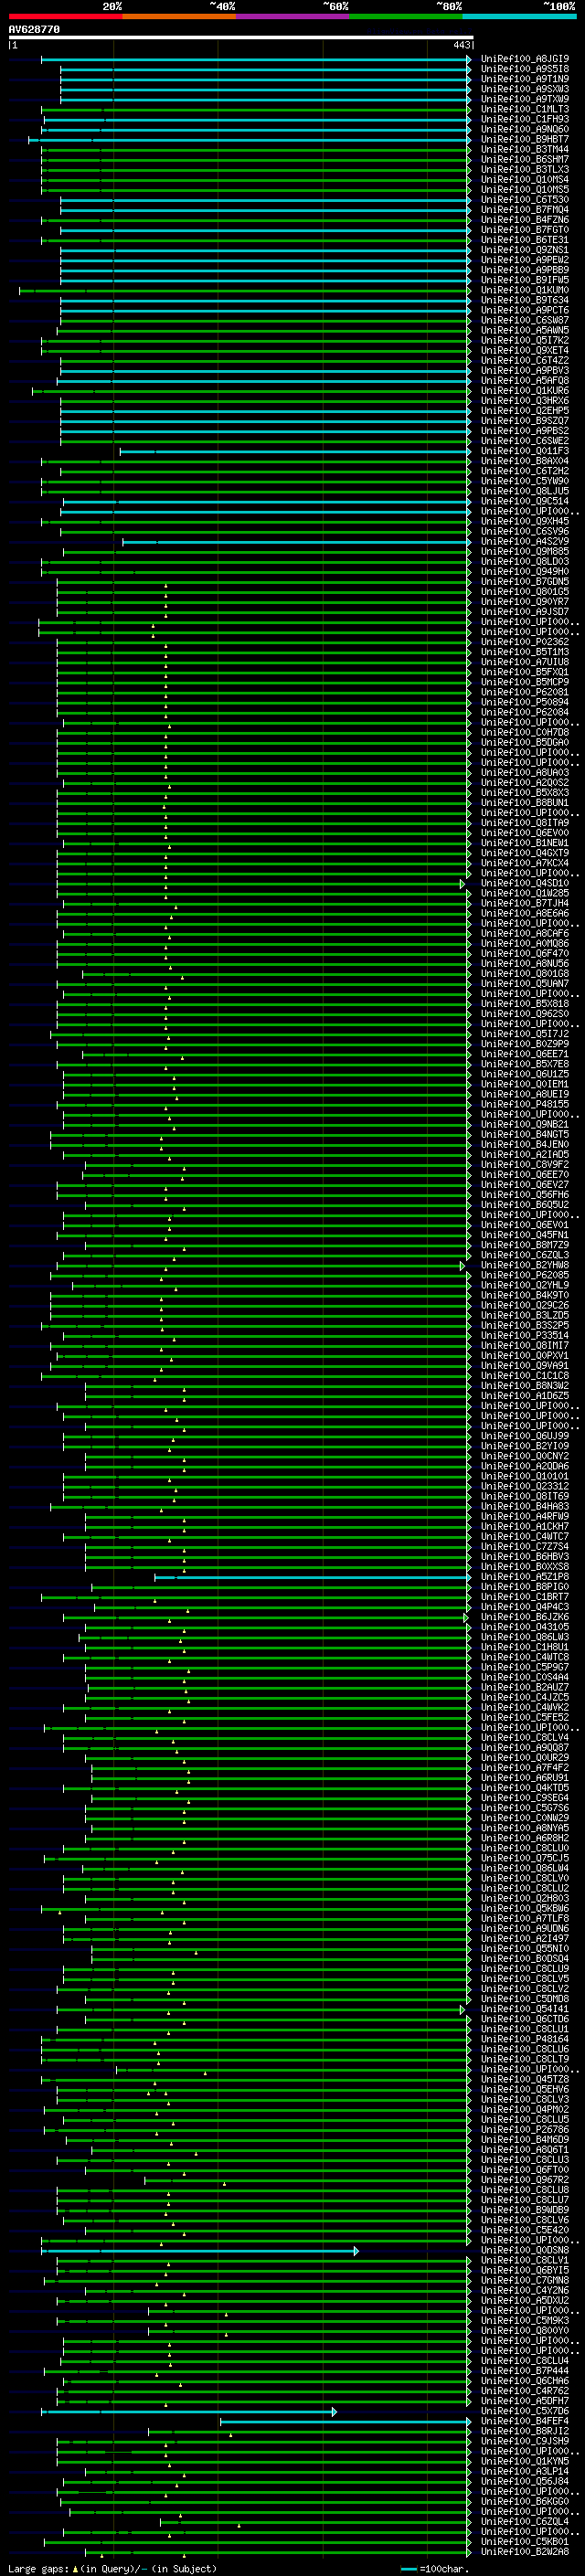Select UniRef100_B9HBT7 entry

pyautogui.click(x=525, y=139)
